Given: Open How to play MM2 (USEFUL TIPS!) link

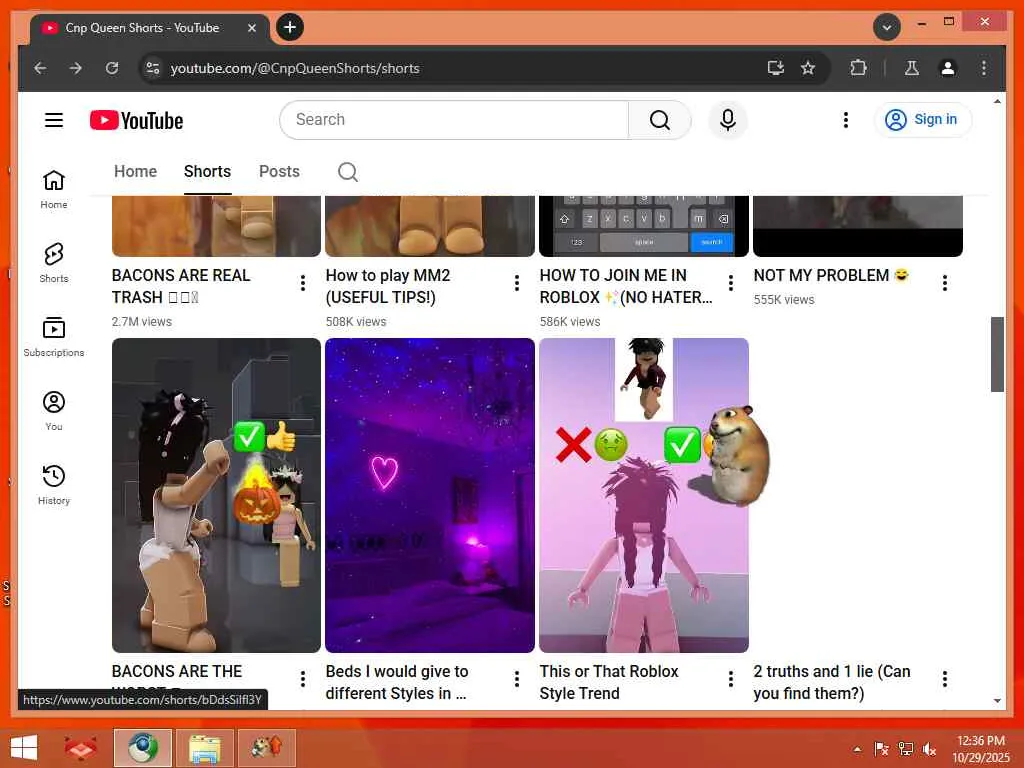Looking at the screenshot, I should pos(388,286).
